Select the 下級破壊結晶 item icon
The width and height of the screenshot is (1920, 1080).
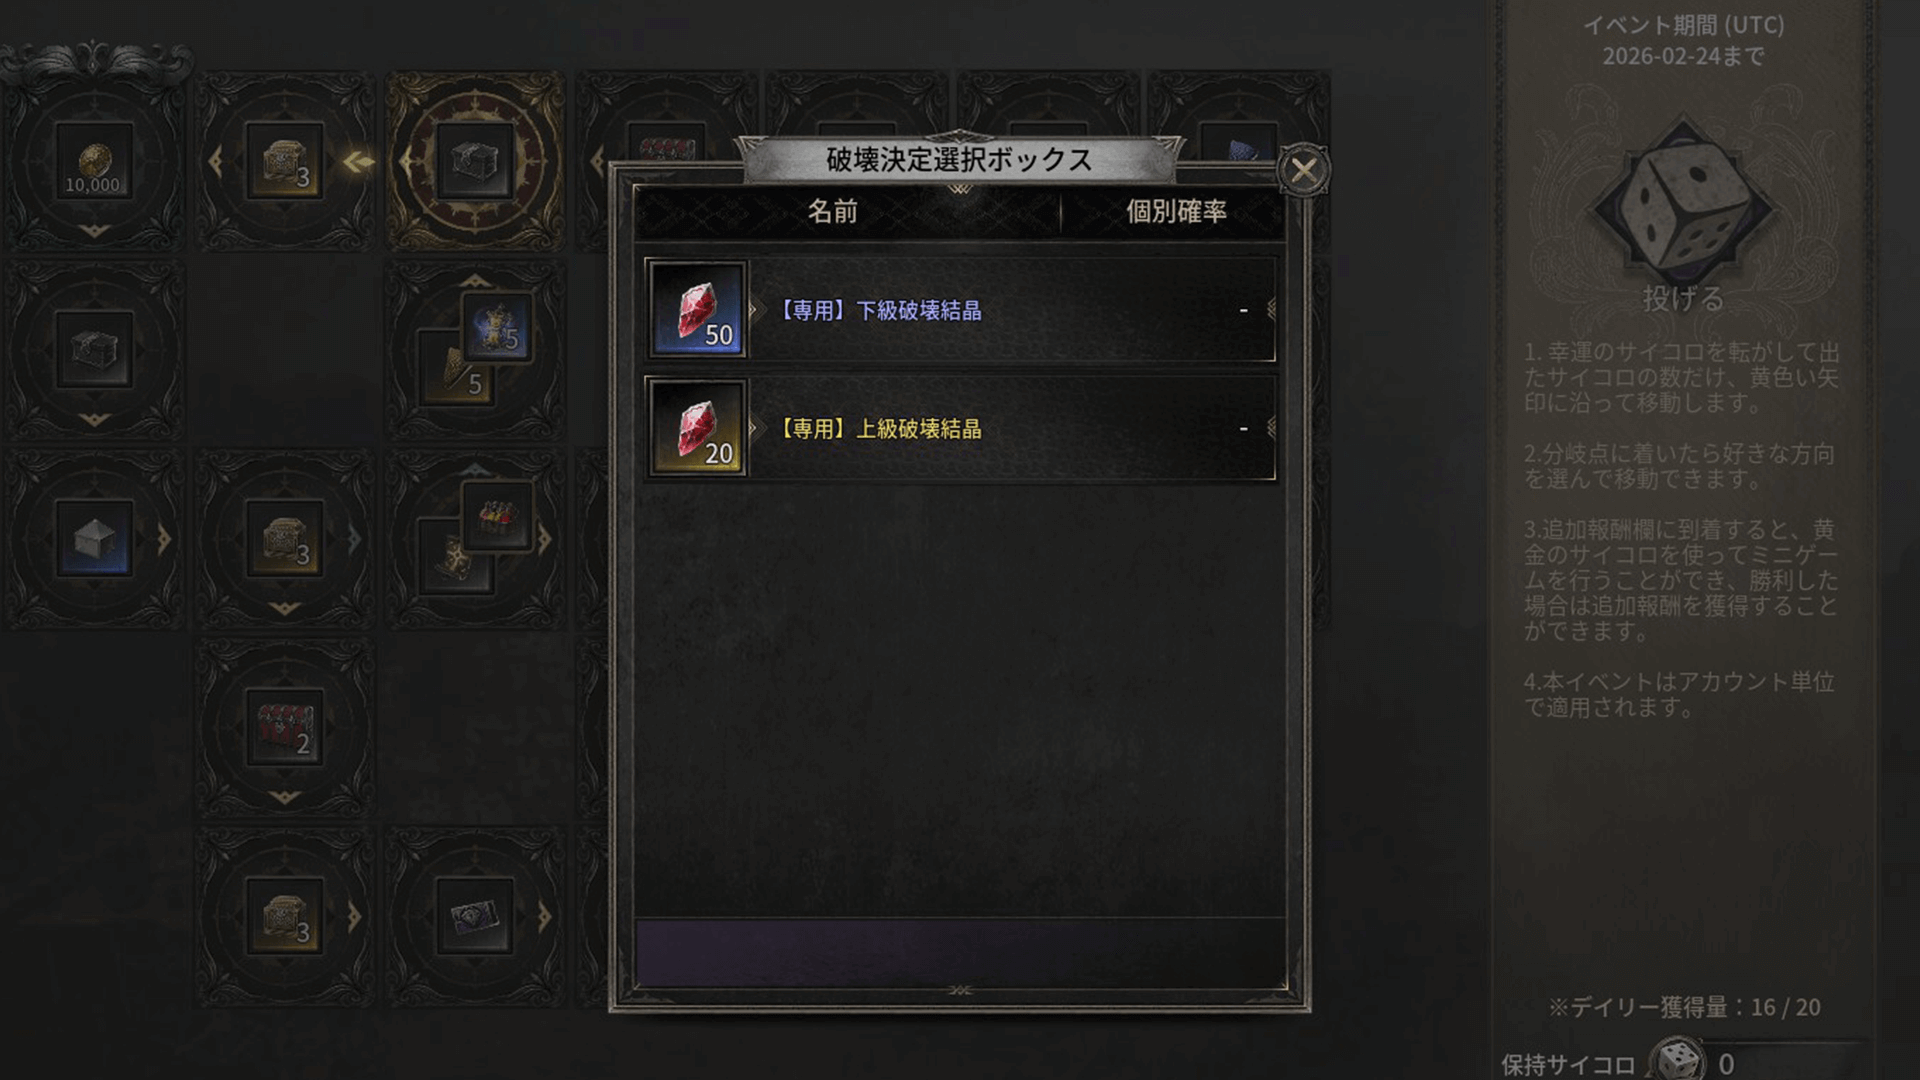pos(697,309)
